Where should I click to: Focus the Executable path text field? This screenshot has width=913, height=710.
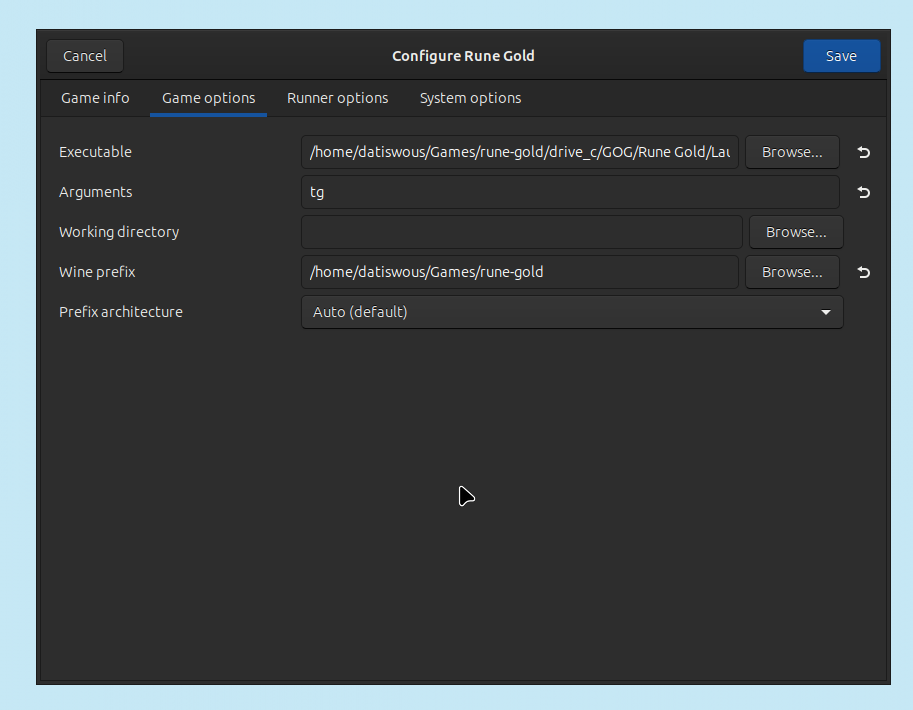pyautogui.click(x=519, y=152)
